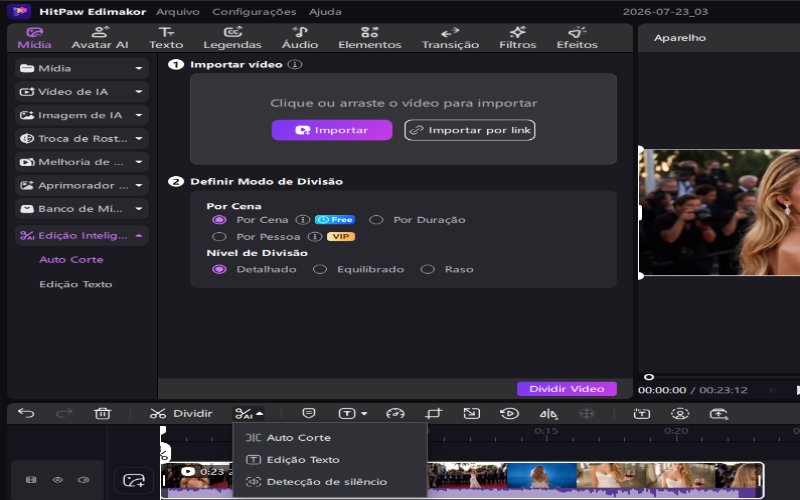Click the add media track icon
This screenshot has height=500, width=800.
[x=134, y=480]
